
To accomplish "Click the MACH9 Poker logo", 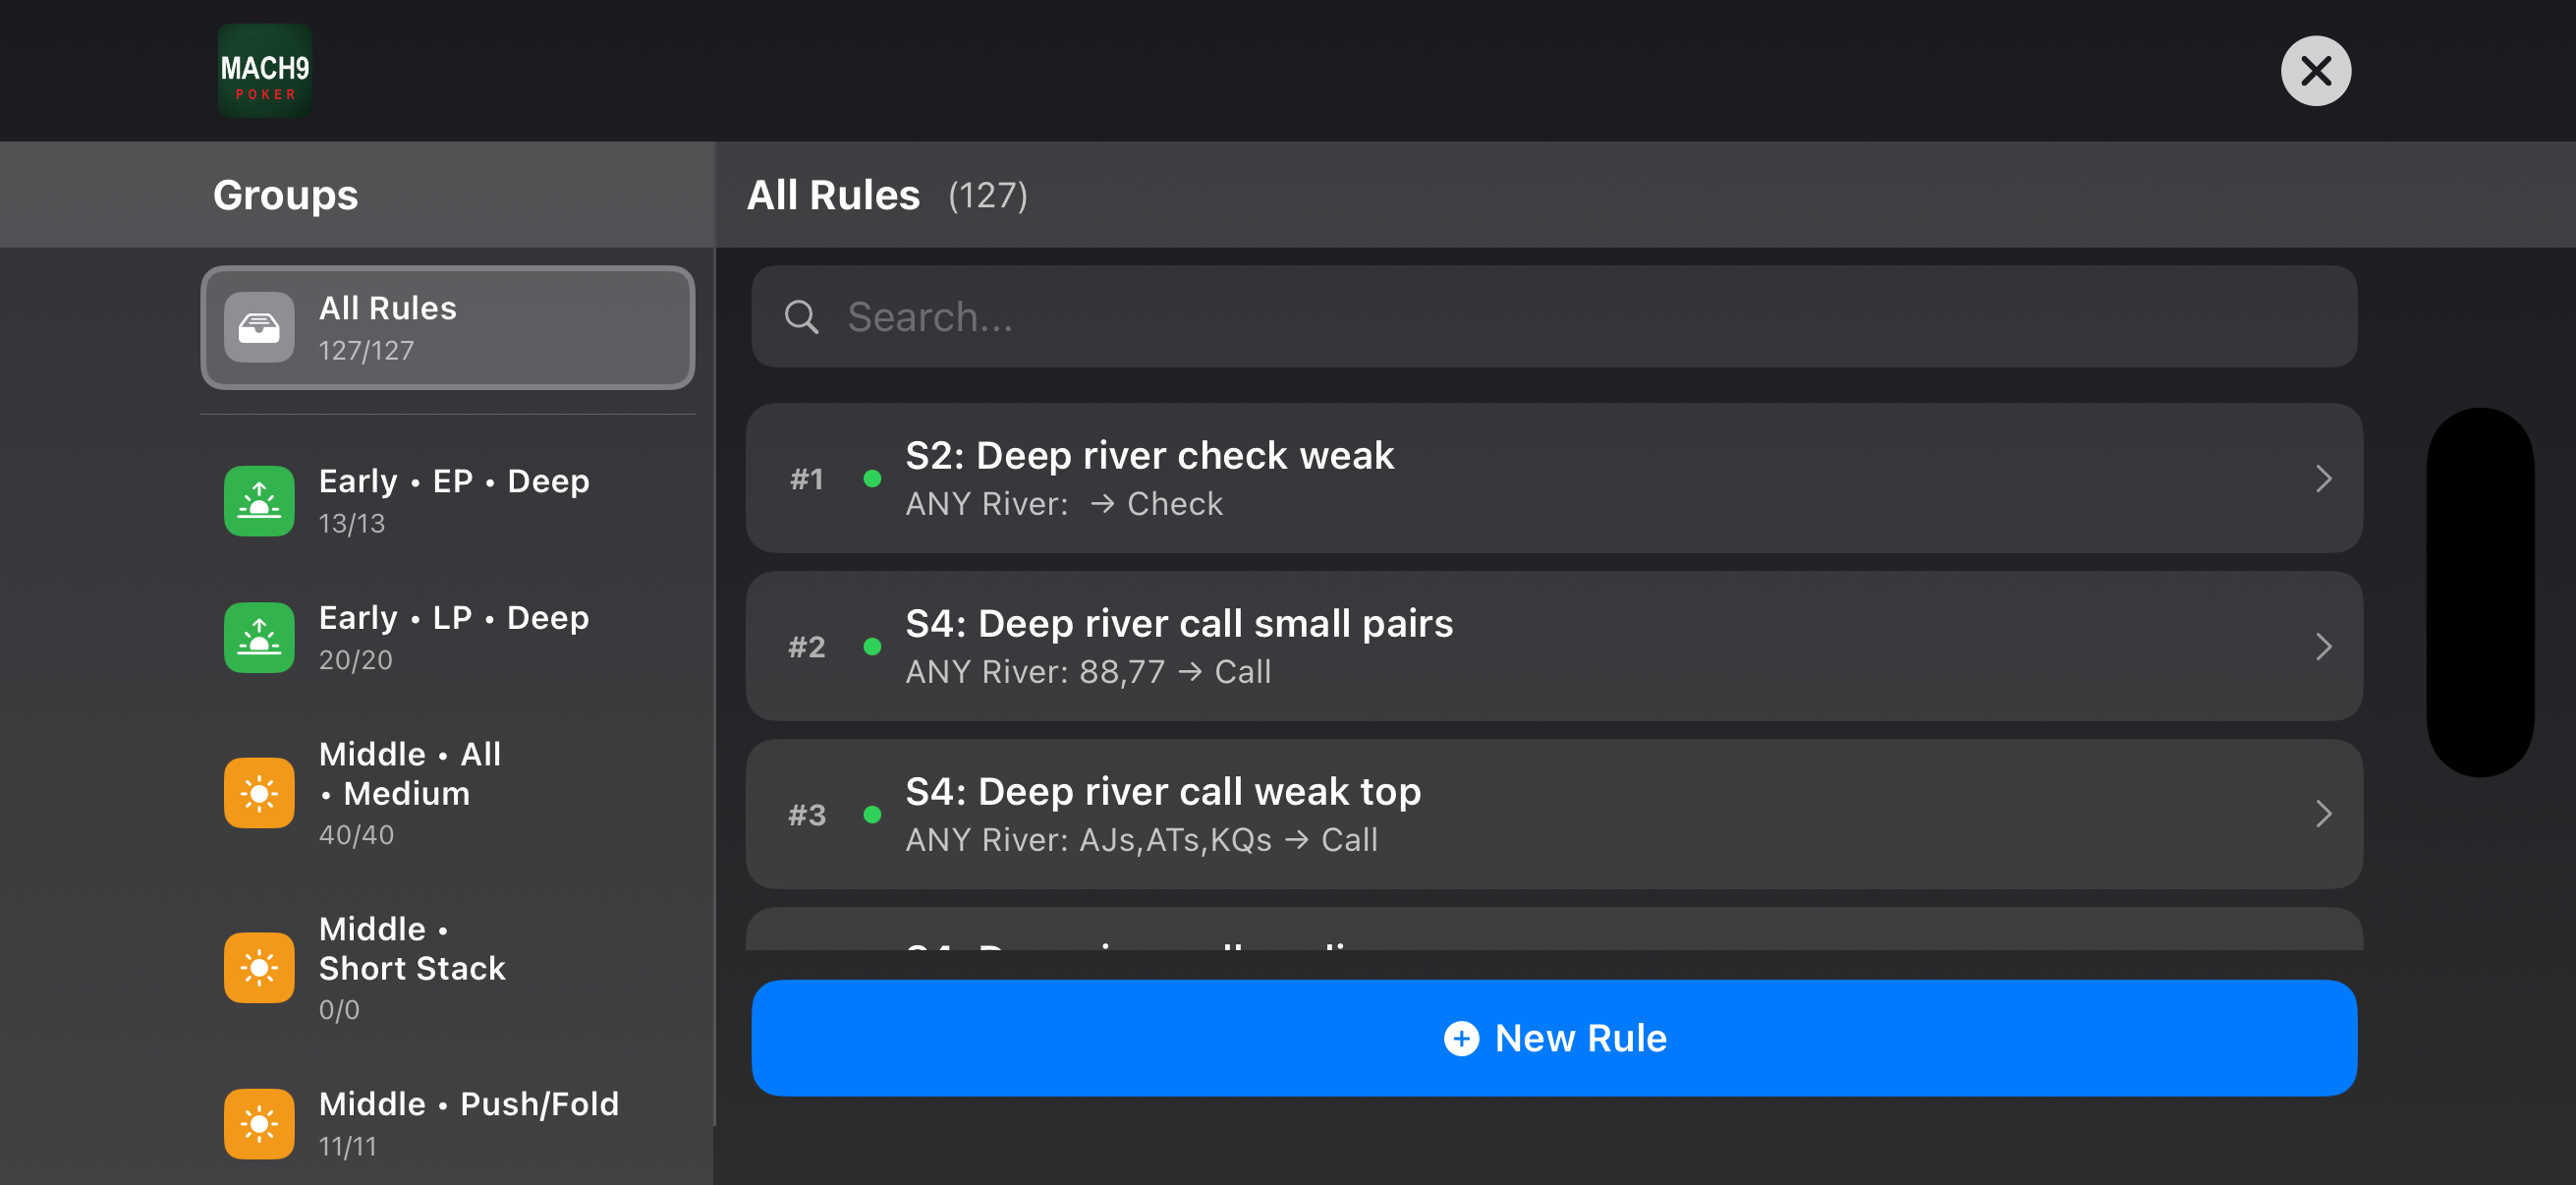I will (264, 70).
